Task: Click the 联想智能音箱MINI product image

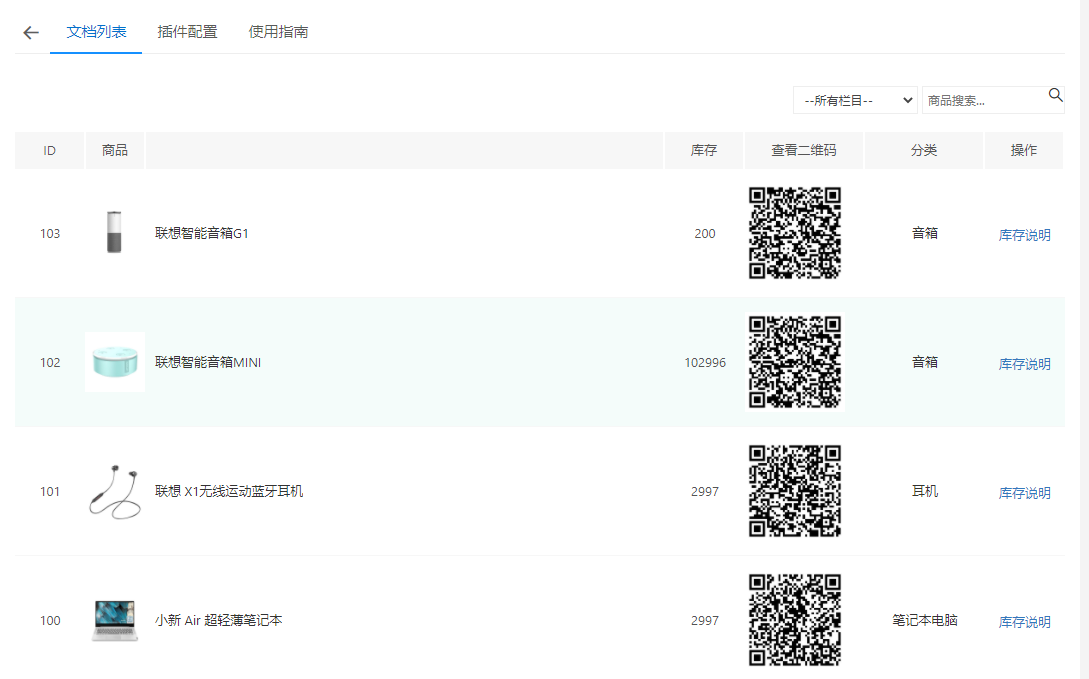Action: click(115, 362)
